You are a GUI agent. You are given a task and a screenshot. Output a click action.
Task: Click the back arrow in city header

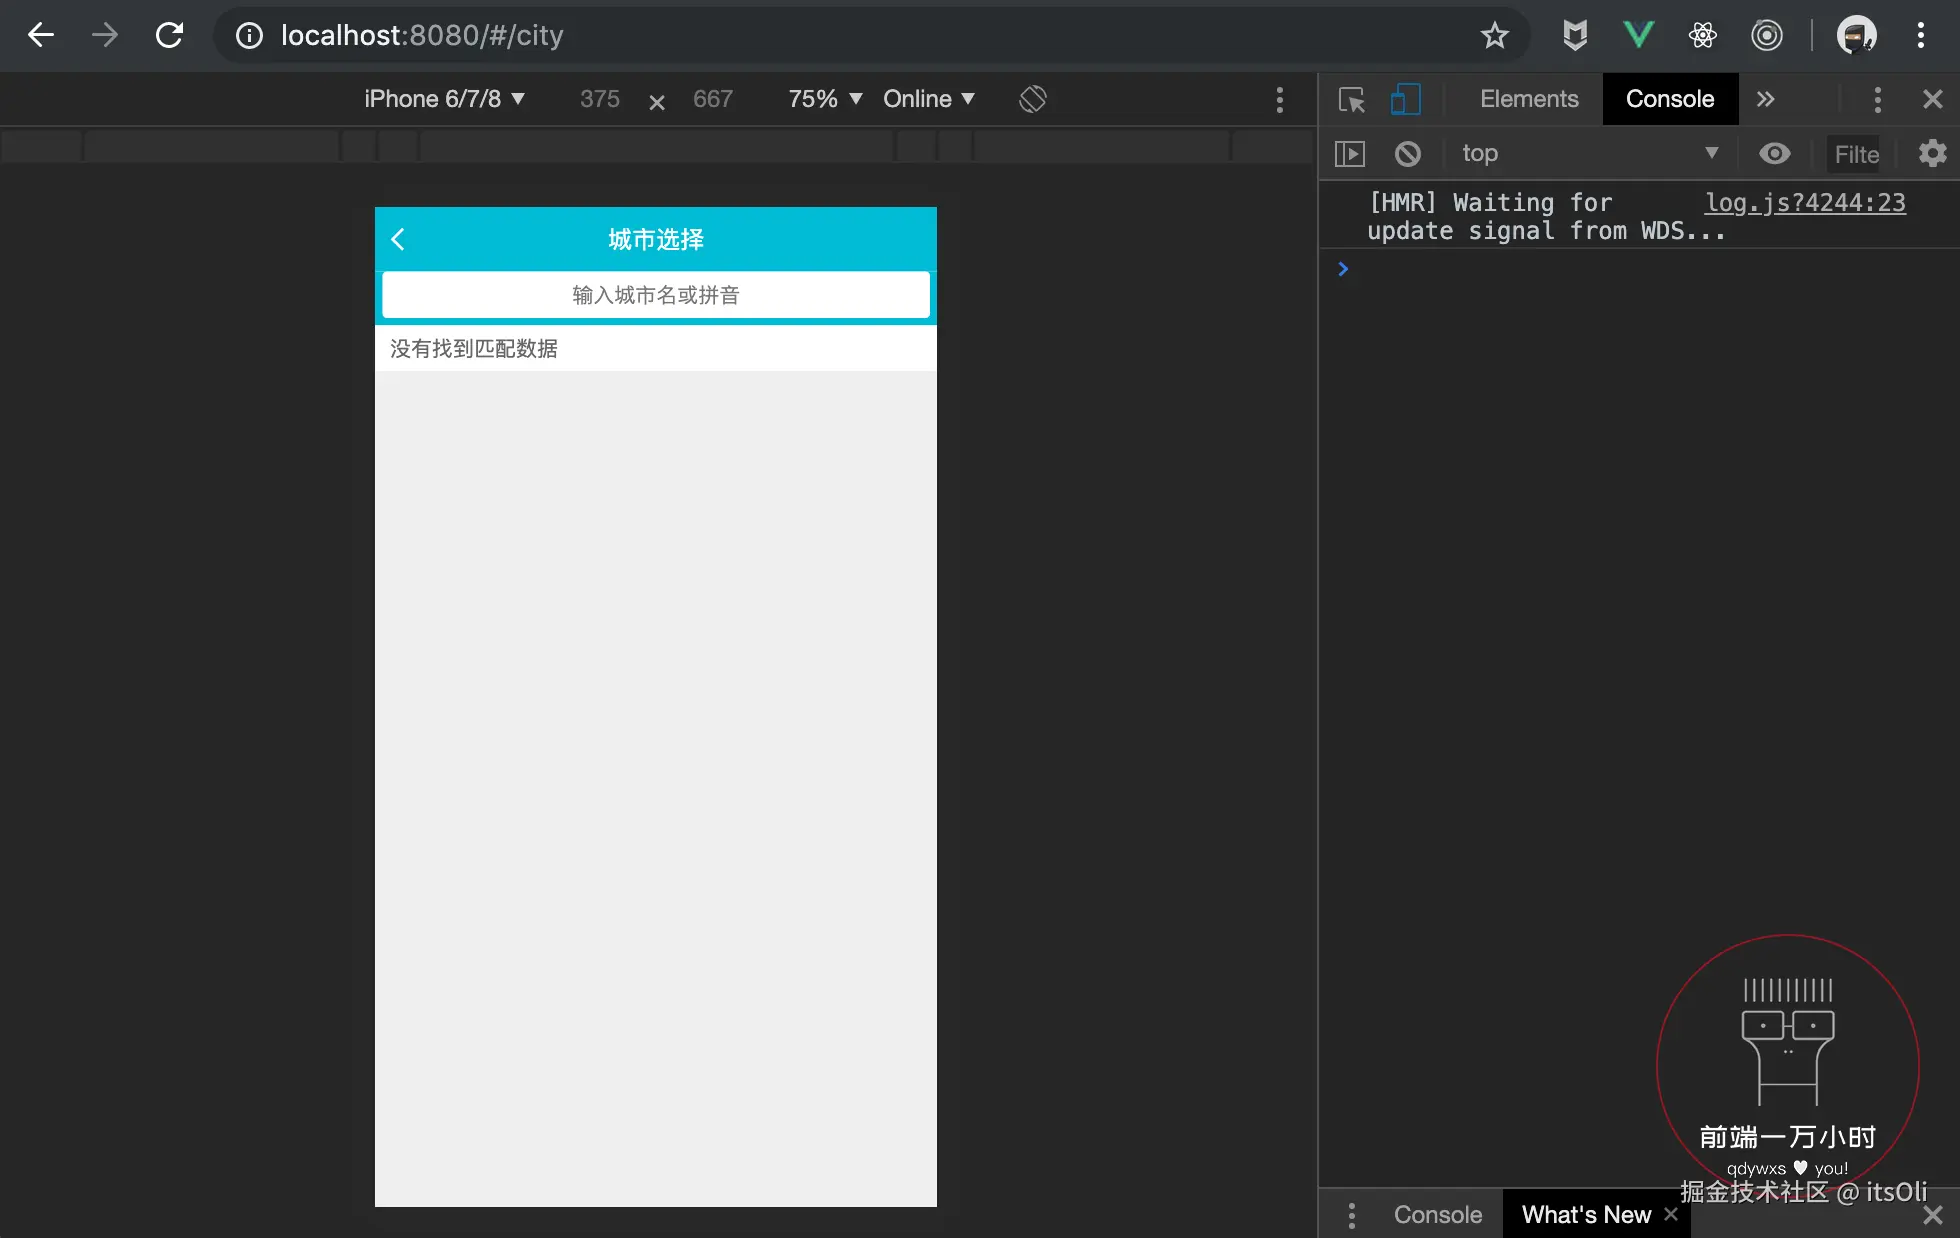[x=398, y=239]
